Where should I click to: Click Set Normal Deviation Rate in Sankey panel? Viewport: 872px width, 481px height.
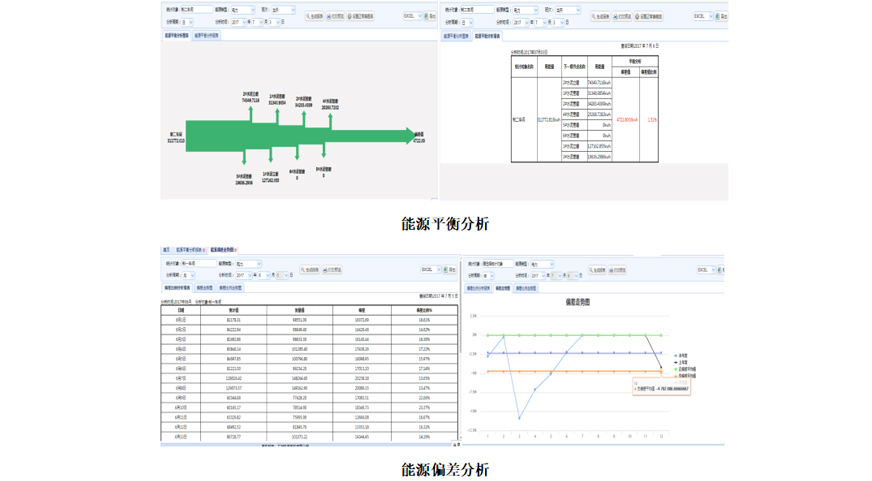click(361, 17)
